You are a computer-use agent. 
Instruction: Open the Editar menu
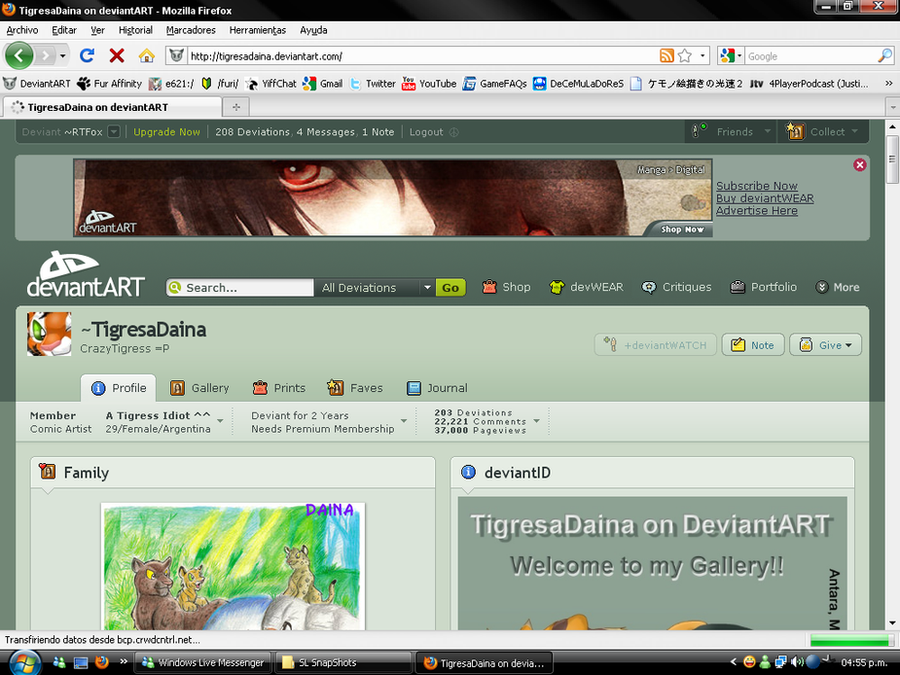(x=64, y=30)
